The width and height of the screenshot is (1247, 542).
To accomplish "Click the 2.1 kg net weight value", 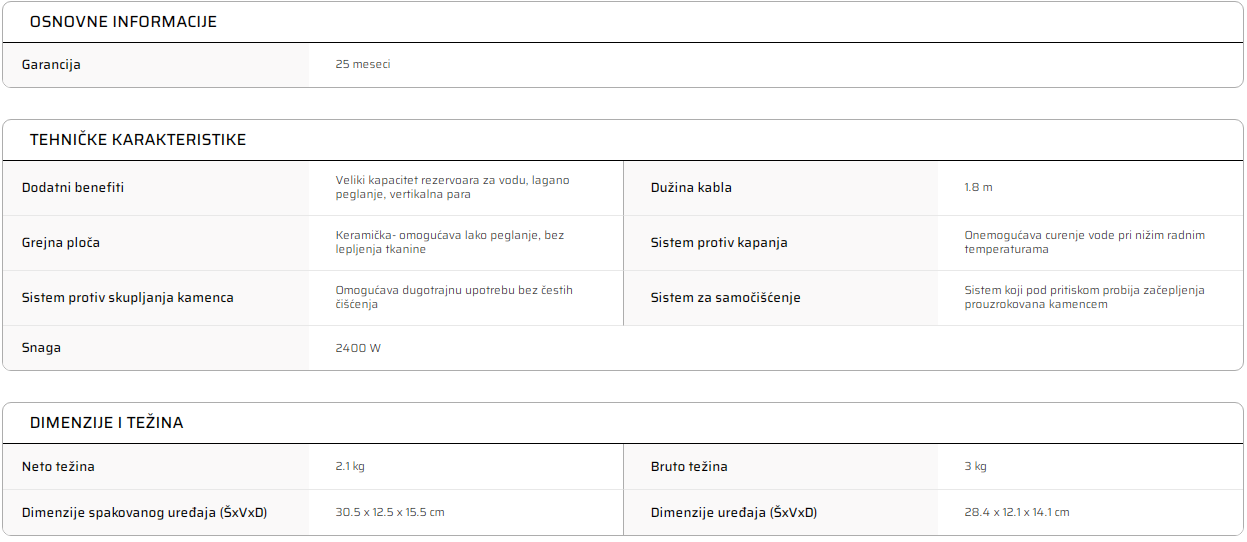I will click(x=350, y=467).
